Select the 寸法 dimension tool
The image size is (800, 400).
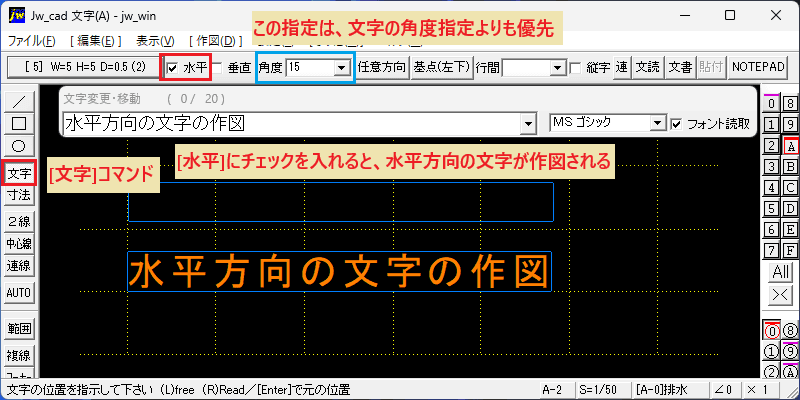[18, 195]
